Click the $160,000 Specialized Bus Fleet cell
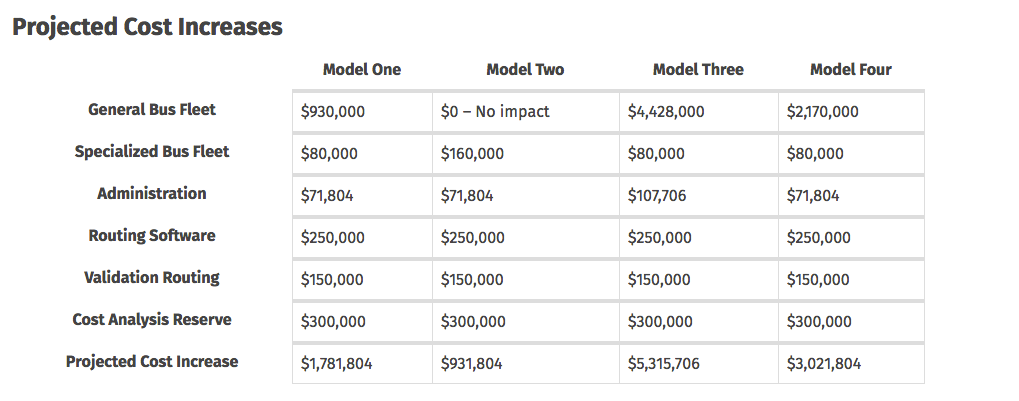Viewport: 1019px width, 401px height. 473,154
